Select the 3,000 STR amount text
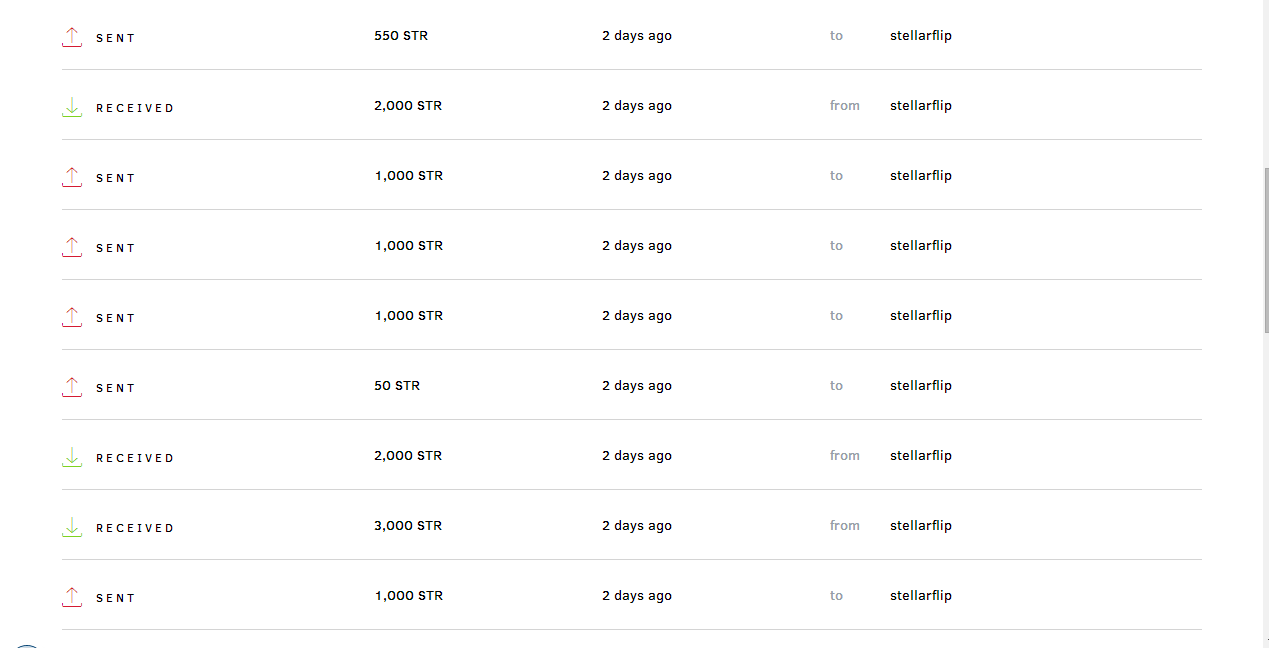The image size is (1269, 648). (408, 526)
